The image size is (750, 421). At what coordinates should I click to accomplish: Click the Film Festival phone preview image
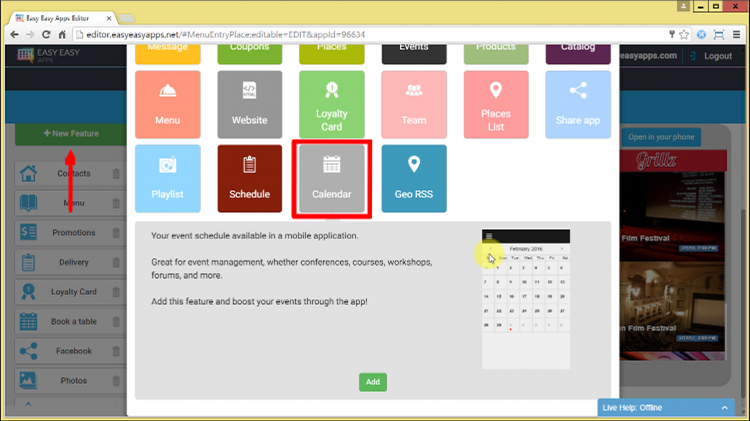pyautogui.click(x=673, y=218)
